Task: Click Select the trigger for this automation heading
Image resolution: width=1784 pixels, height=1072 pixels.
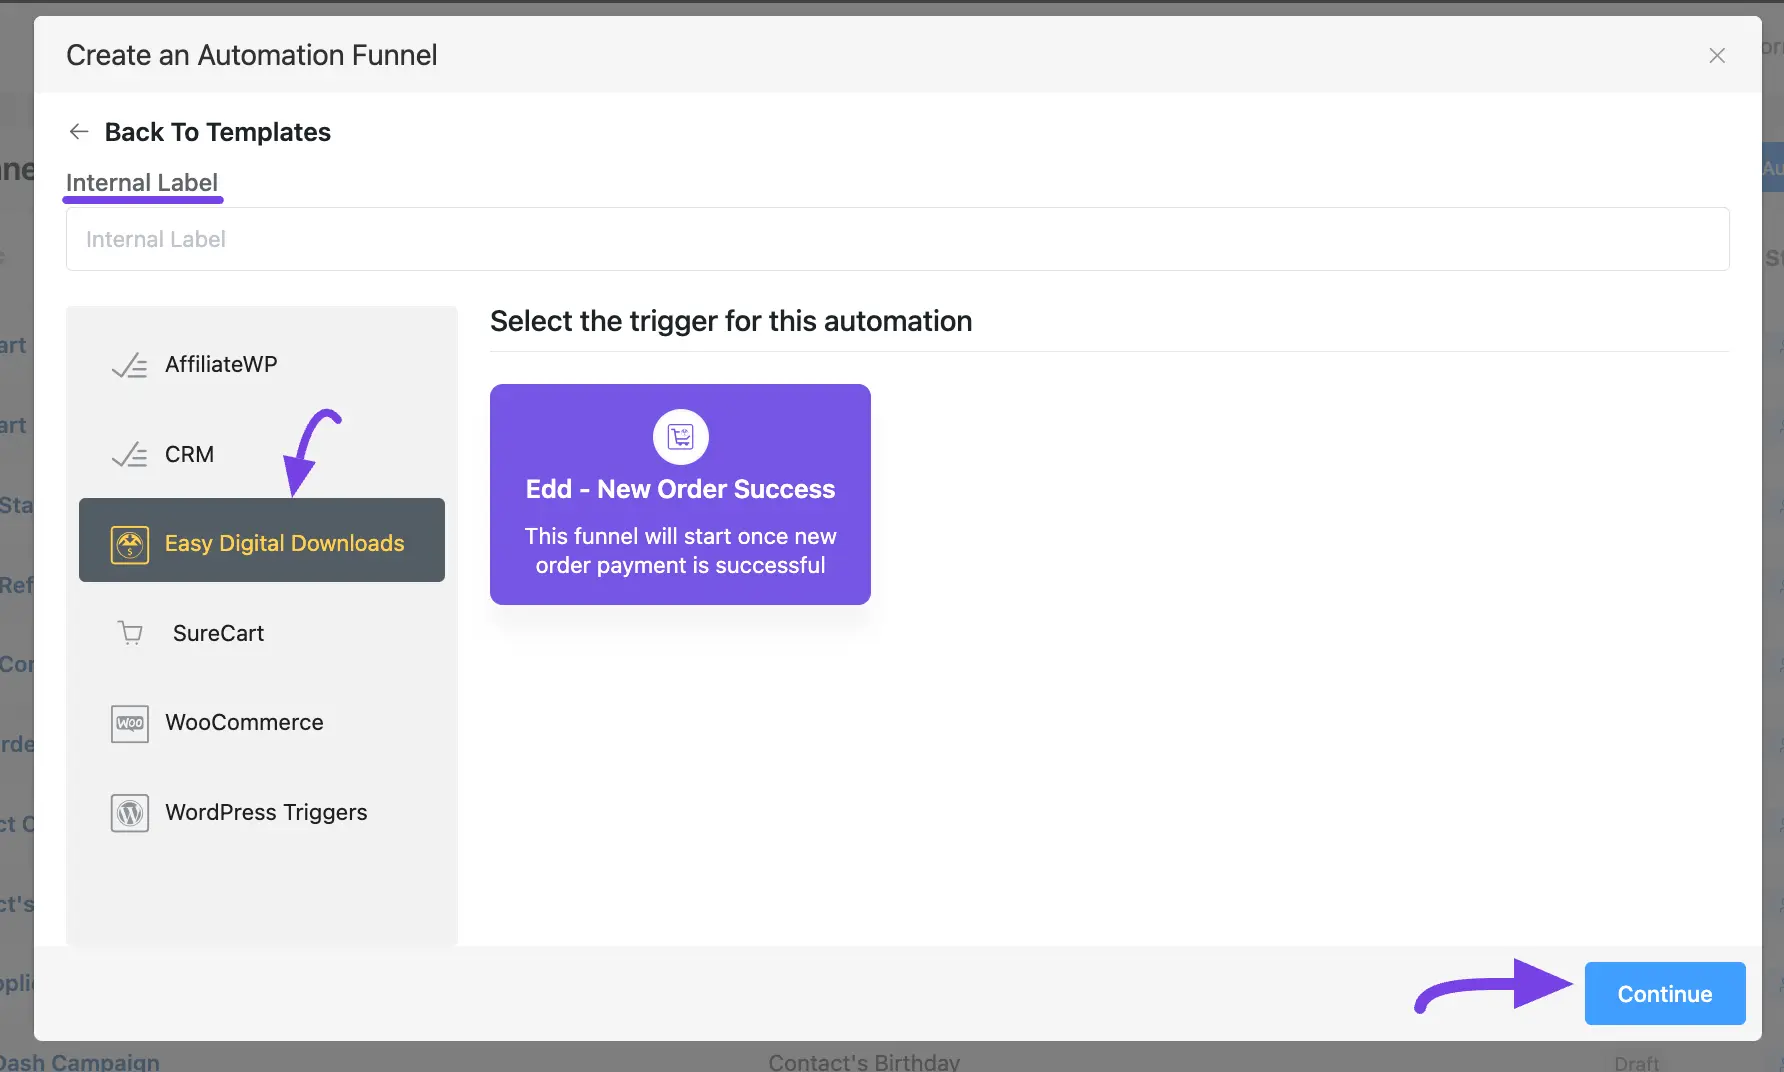Action: pos(731,321)
